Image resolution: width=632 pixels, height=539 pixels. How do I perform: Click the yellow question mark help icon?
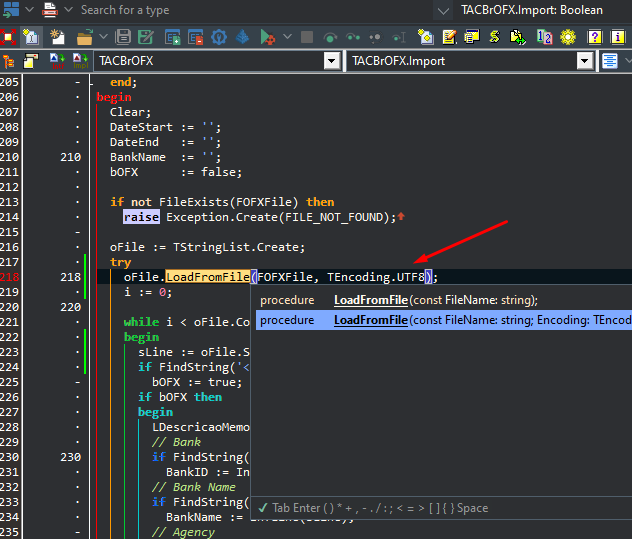click(595, 37)
